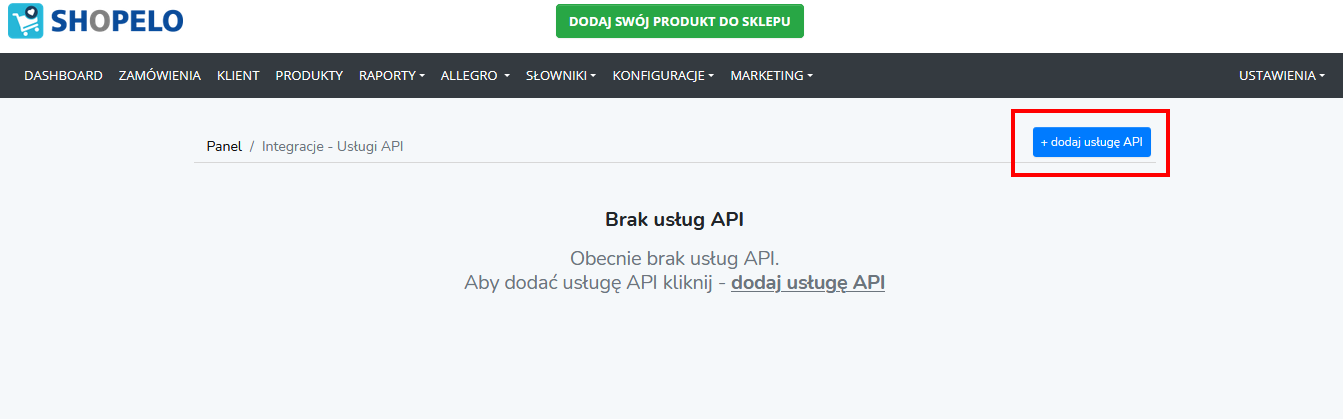
Task: Go to ZAMÓWIENIA in the navigation bar
Action: [x=160, y=75]
